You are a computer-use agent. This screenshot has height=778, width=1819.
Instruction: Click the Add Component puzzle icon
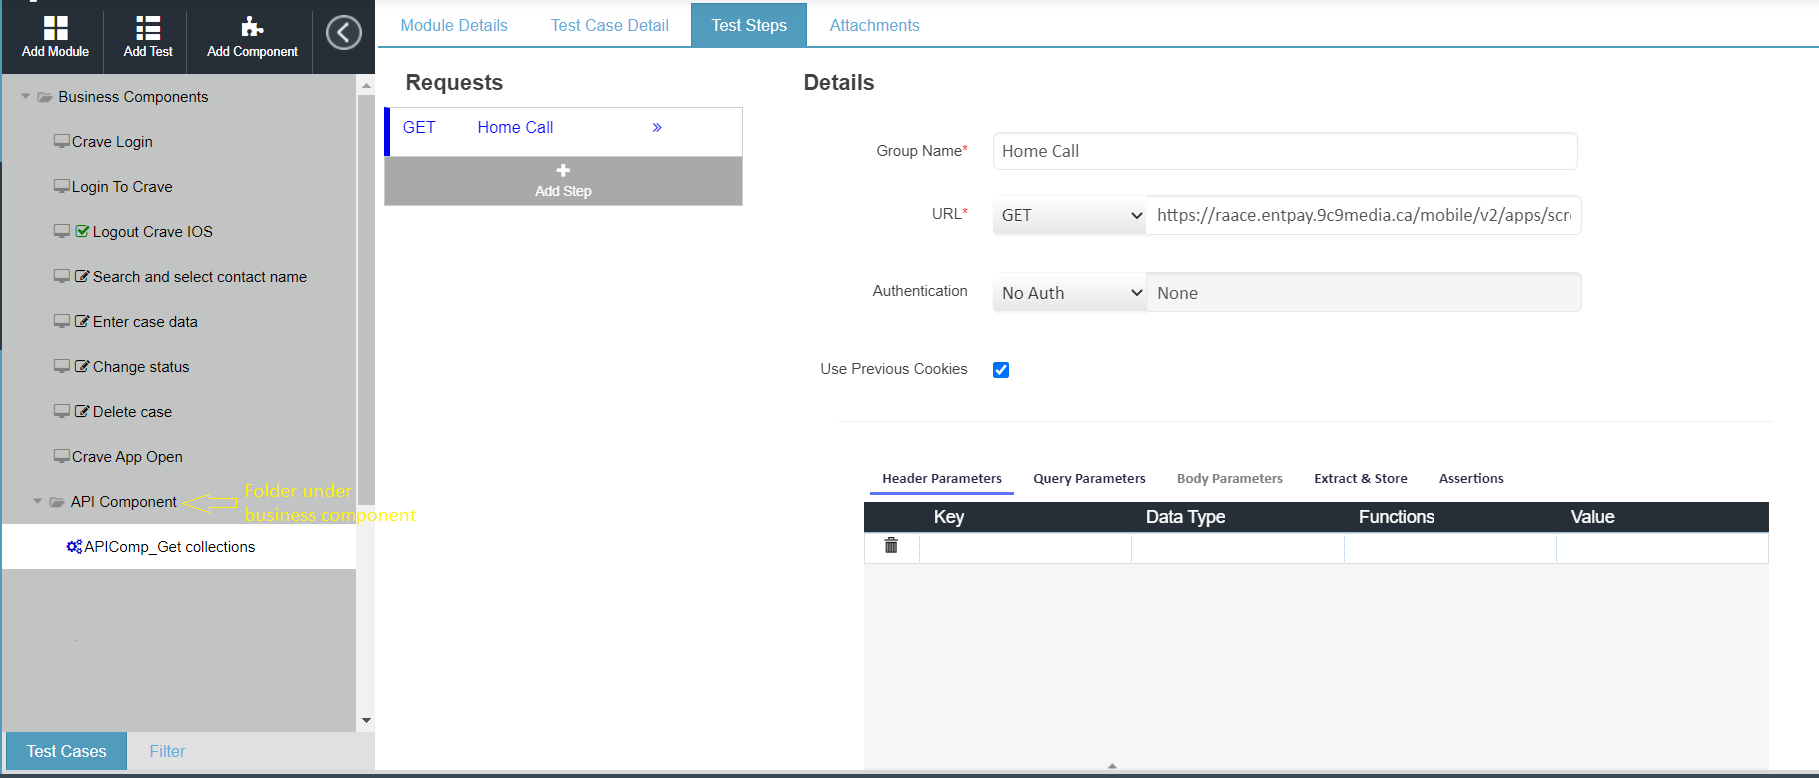[x=252, y=27]
